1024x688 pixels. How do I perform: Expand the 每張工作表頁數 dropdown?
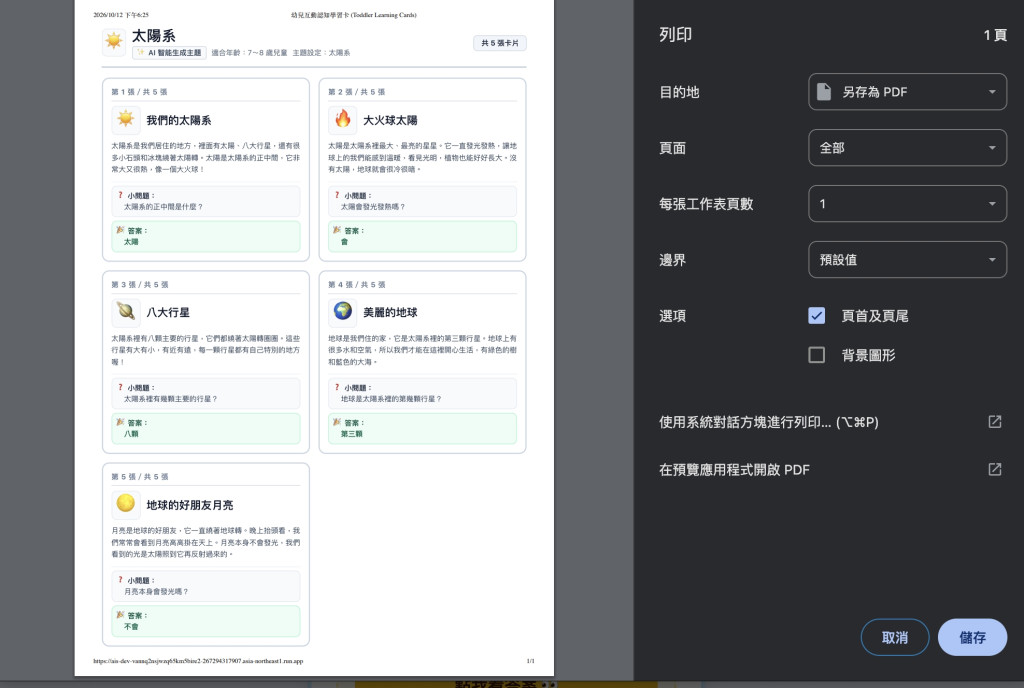pyautogui.click(x=907, y=204)
